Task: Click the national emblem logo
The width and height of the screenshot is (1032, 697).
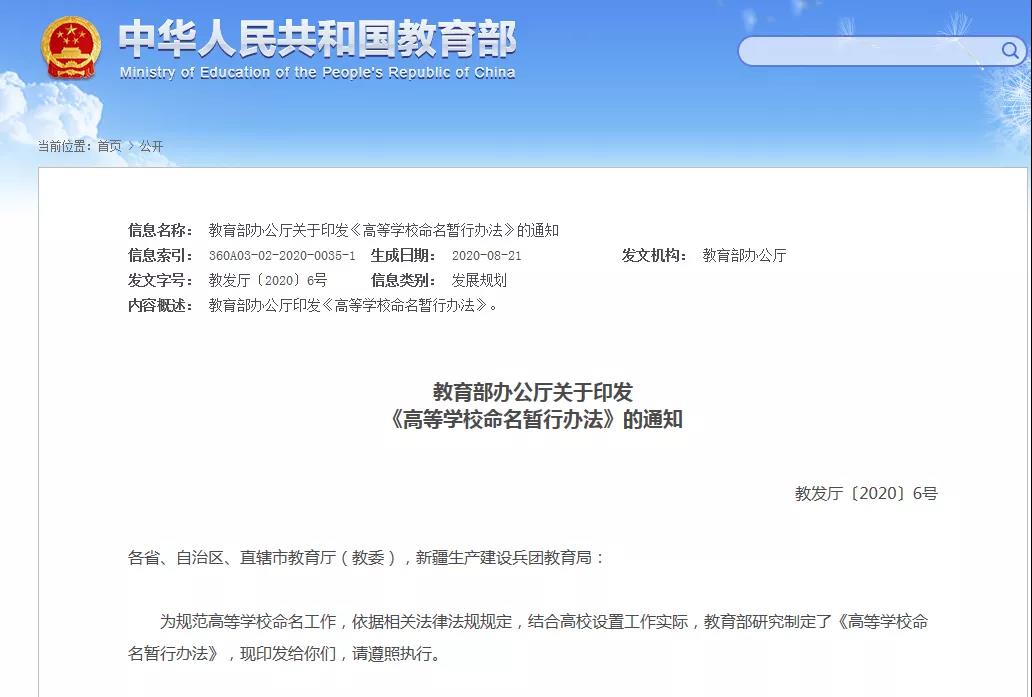Action: tap(71, 49)
